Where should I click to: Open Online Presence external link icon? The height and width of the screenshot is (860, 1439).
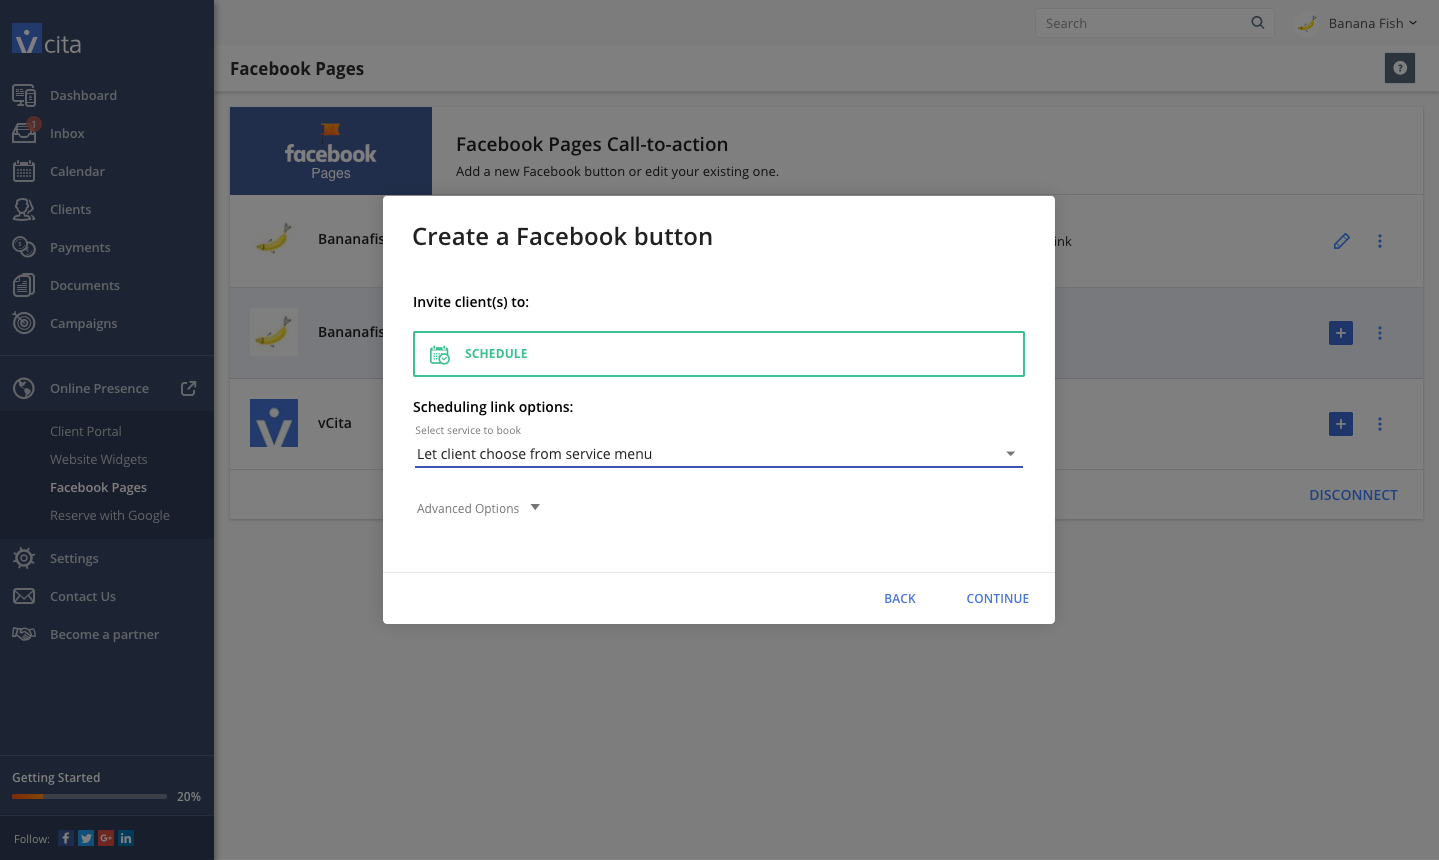coord(188,388)
